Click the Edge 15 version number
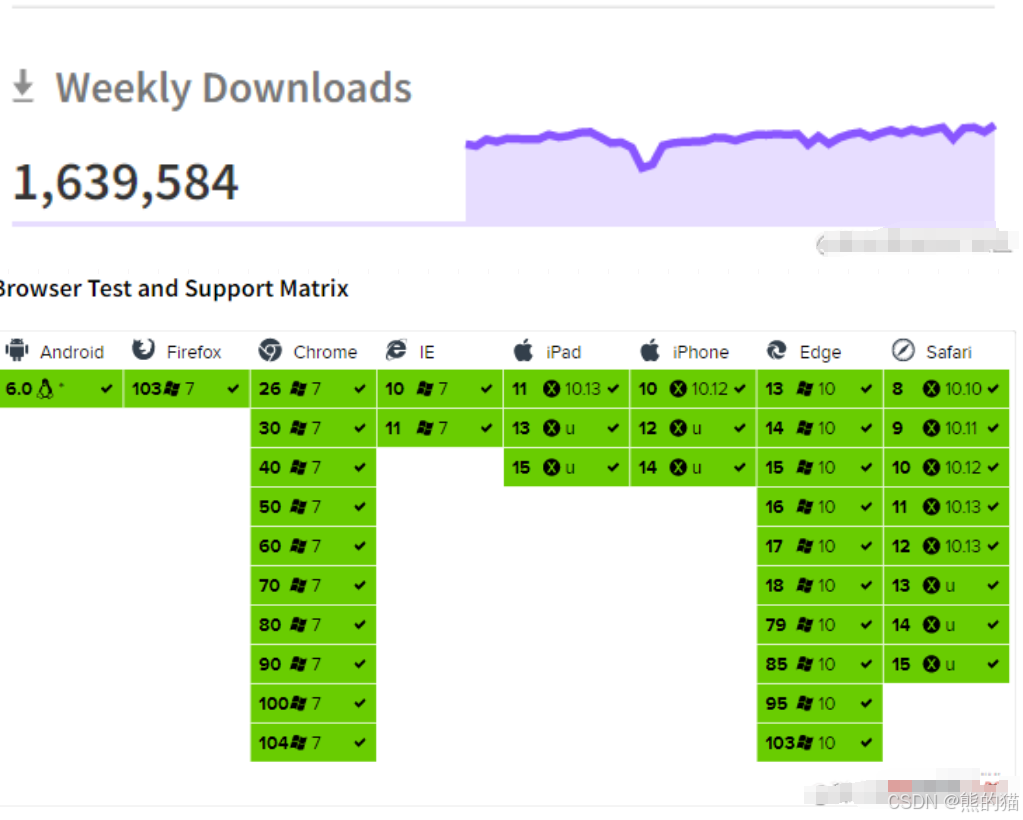 (774, 468)
